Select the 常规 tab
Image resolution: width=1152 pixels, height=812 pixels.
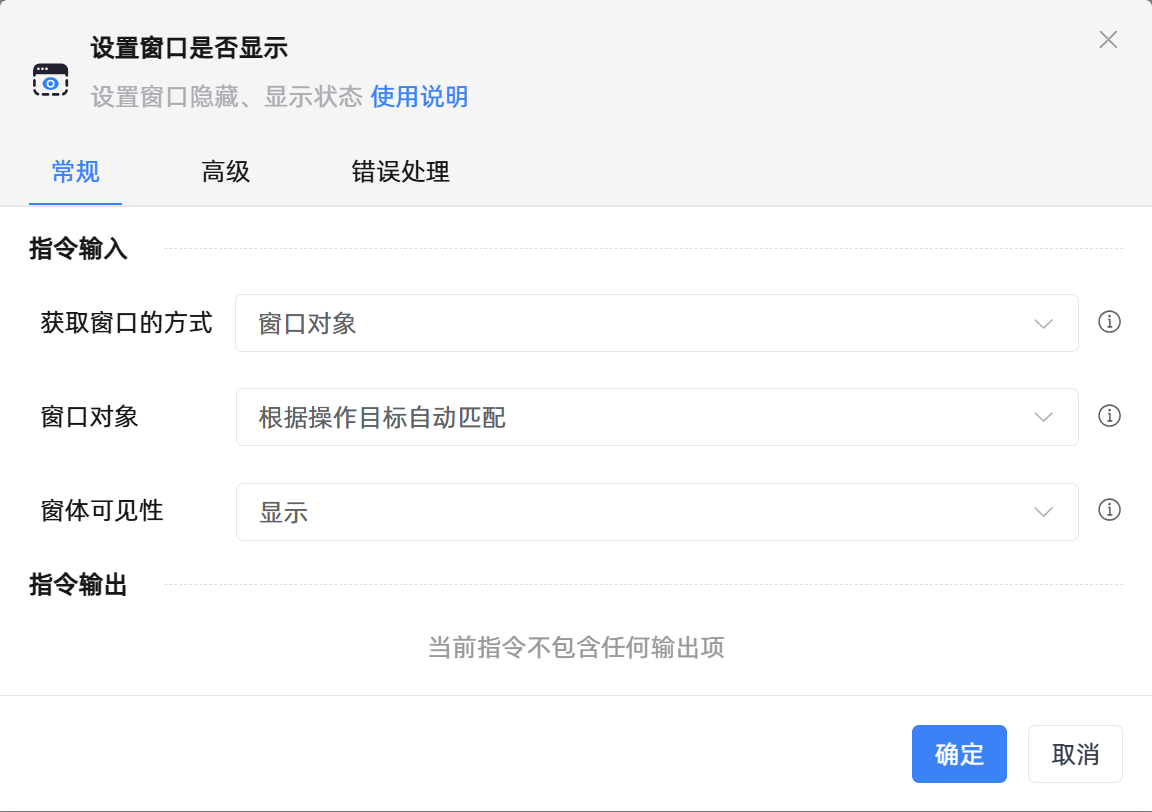pyautogui.click(x=75, y=172)
